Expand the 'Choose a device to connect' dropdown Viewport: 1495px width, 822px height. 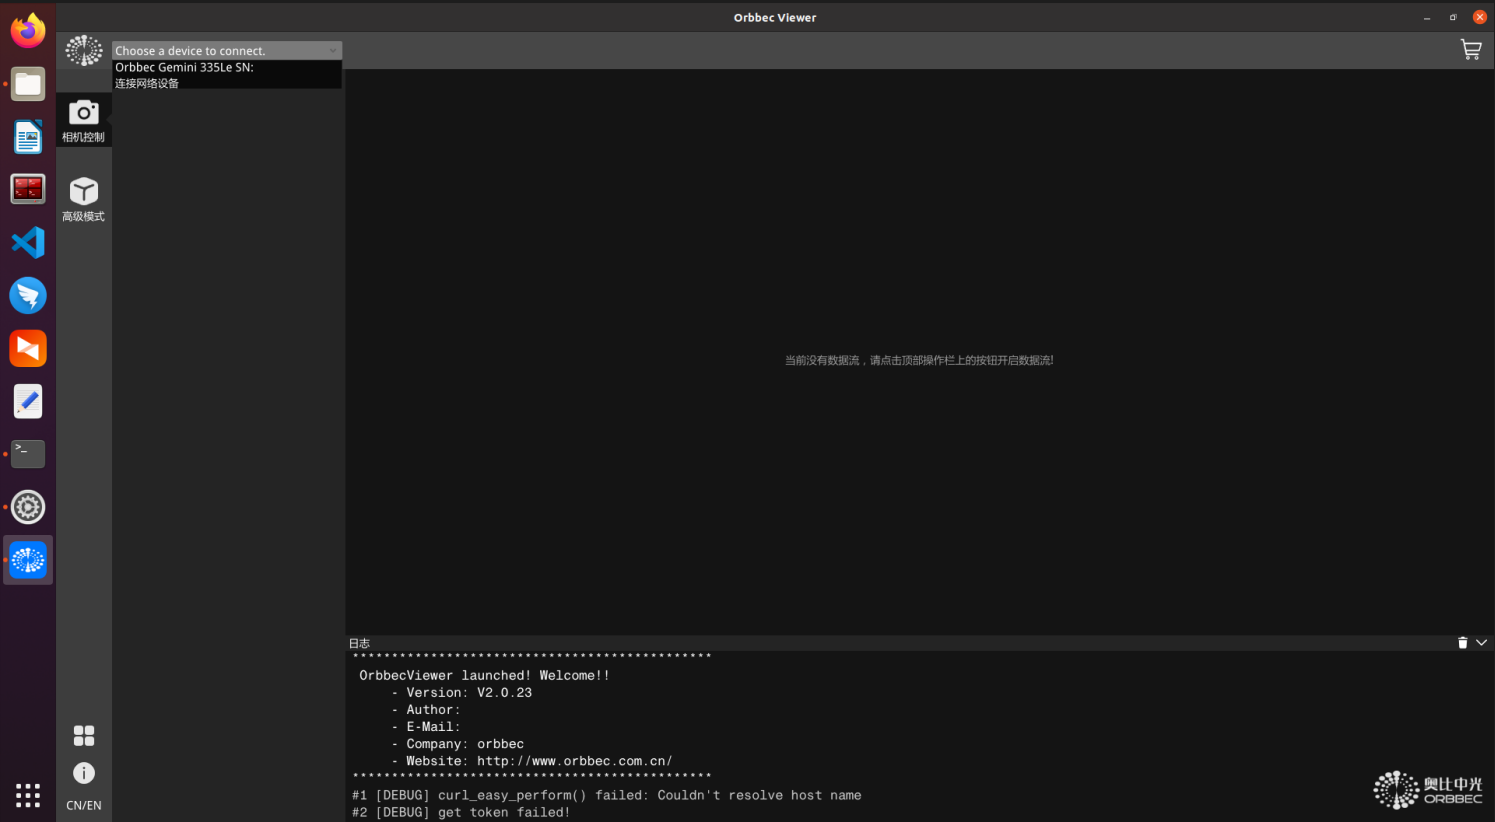point(227,50)
